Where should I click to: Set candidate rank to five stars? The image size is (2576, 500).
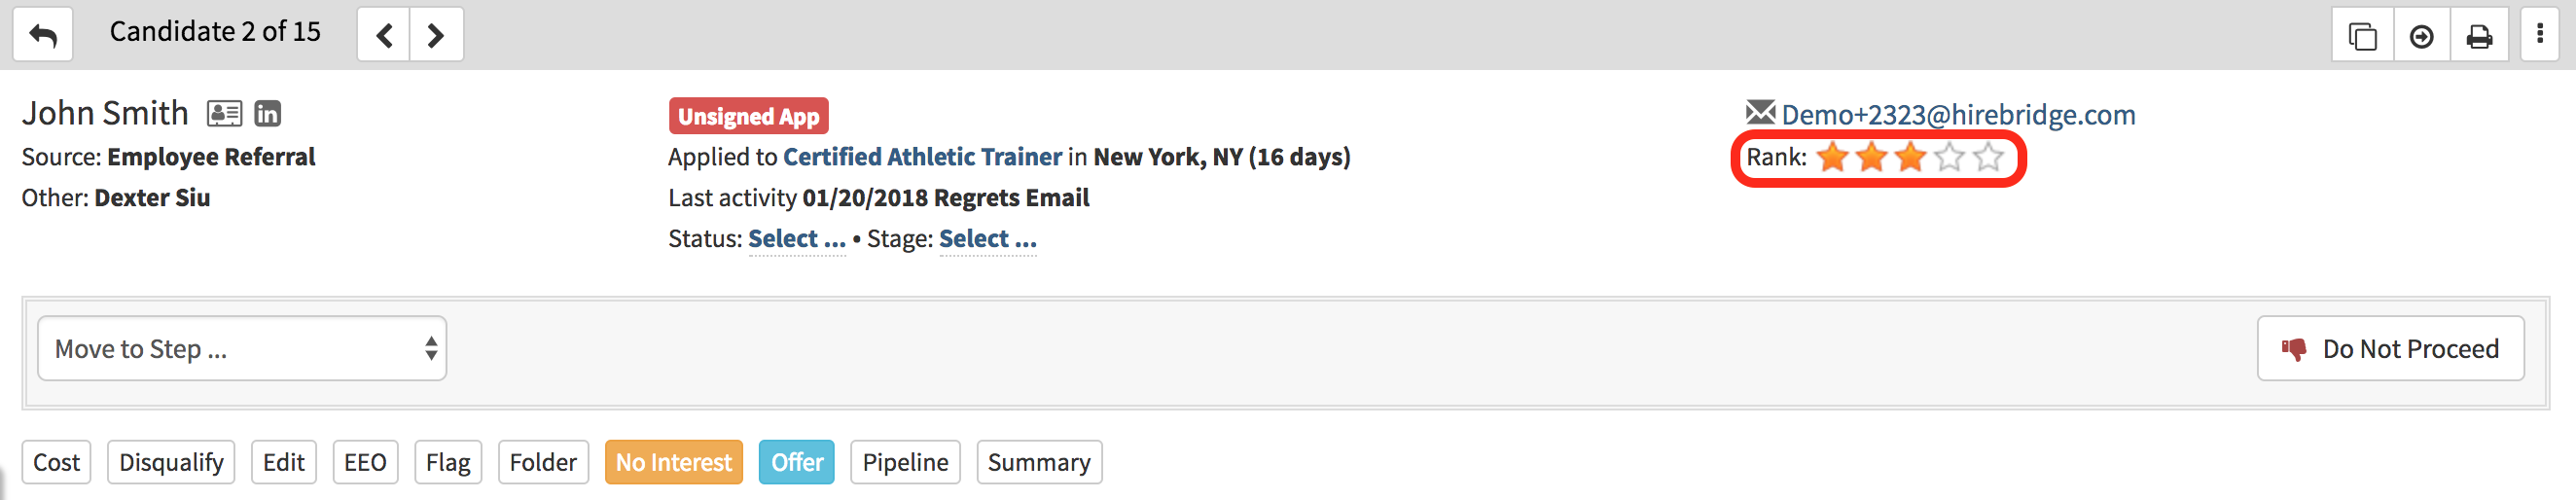tap(1989, 157)
